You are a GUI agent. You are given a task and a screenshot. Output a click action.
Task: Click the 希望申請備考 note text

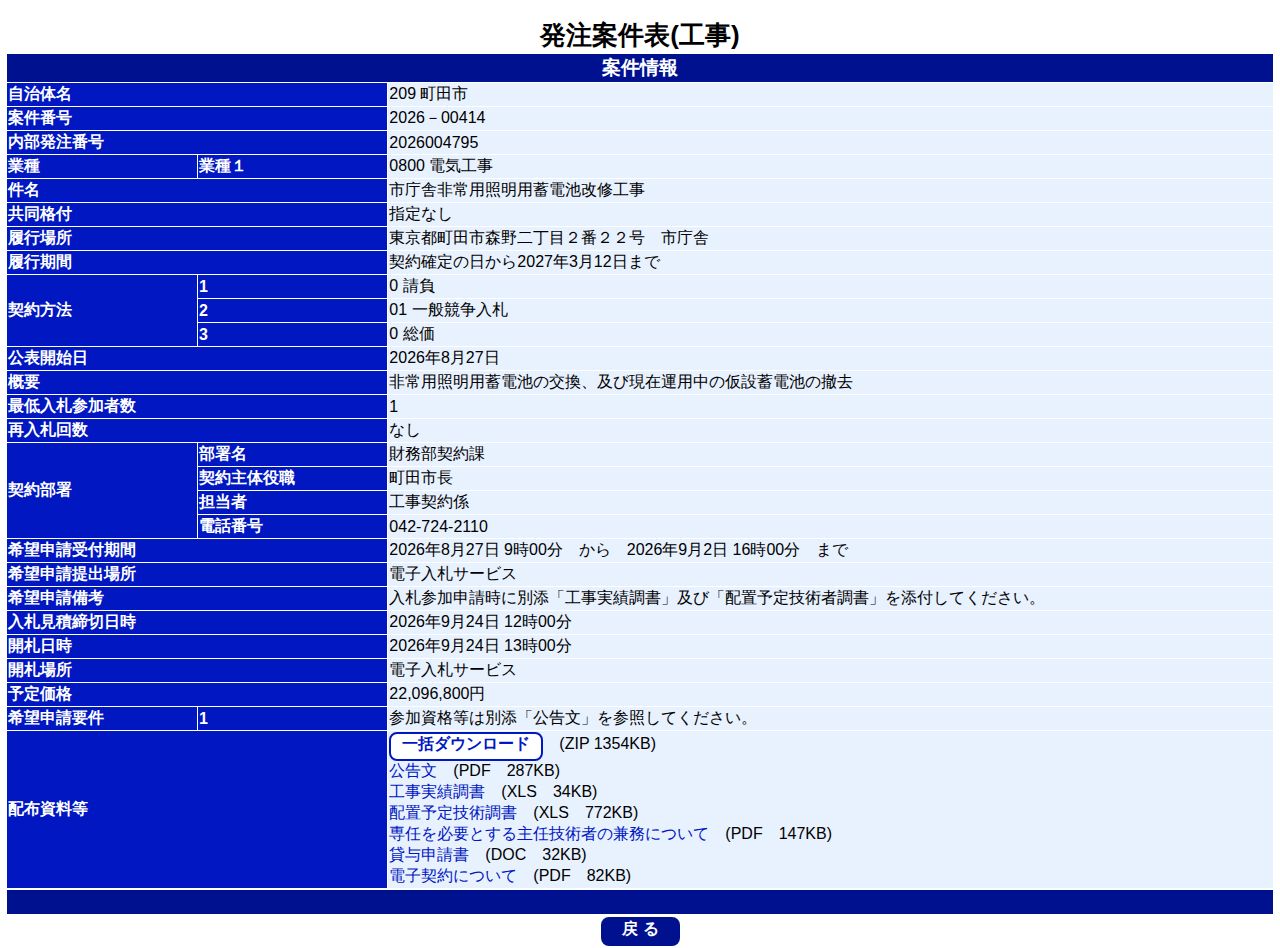point(713,598)
